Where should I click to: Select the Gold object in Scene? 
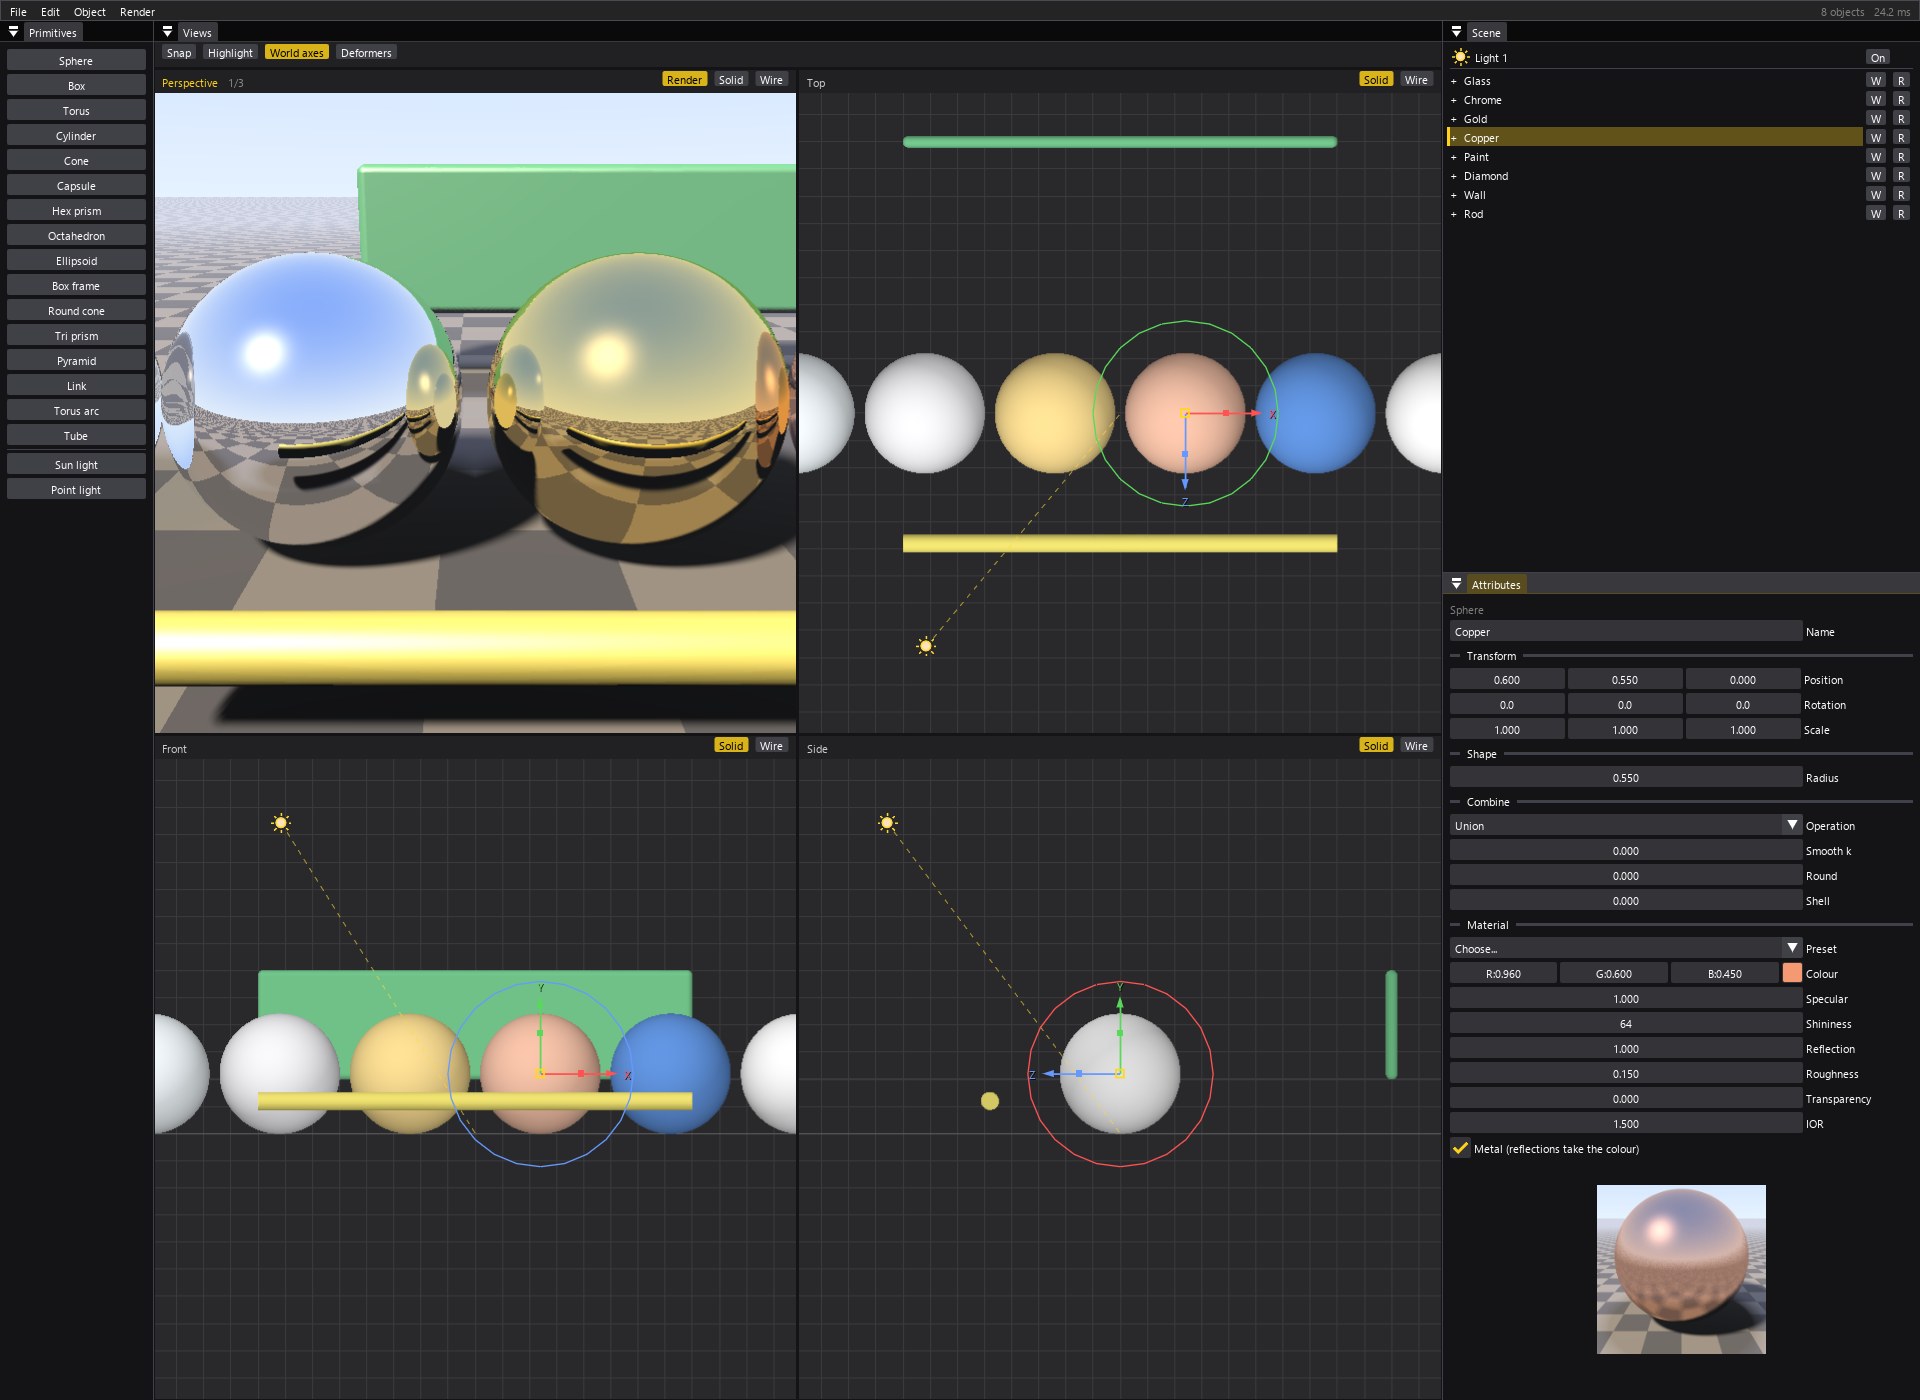point(1655,119)
